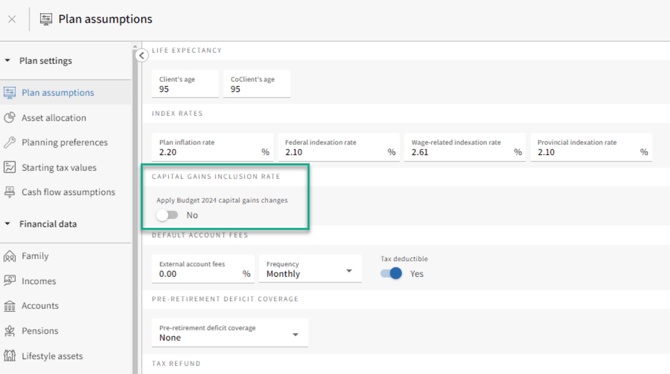Click the Plan assumptions header icon

click(x=46, y=19)
